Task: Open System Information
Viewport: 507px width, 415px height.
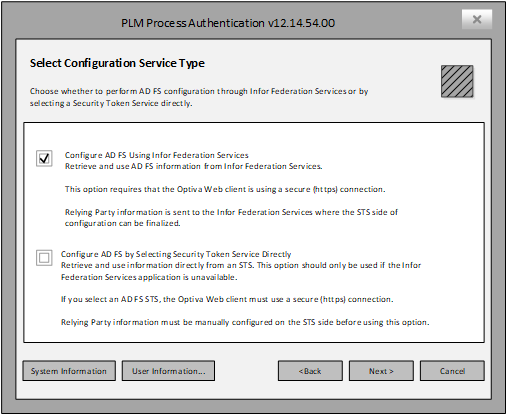Action: [69, 371]
